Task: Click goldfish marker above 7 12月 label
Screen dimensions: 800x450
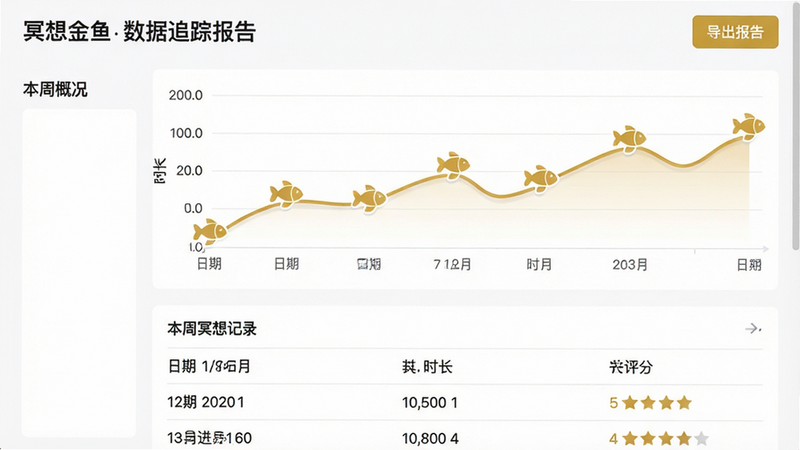Action: [453, 165]
